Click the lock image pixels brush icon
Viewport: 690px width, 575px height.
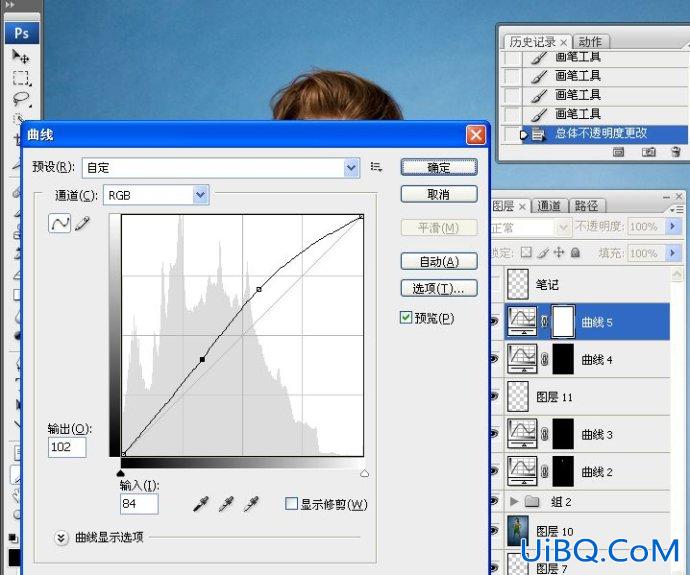tap(543, 253)
